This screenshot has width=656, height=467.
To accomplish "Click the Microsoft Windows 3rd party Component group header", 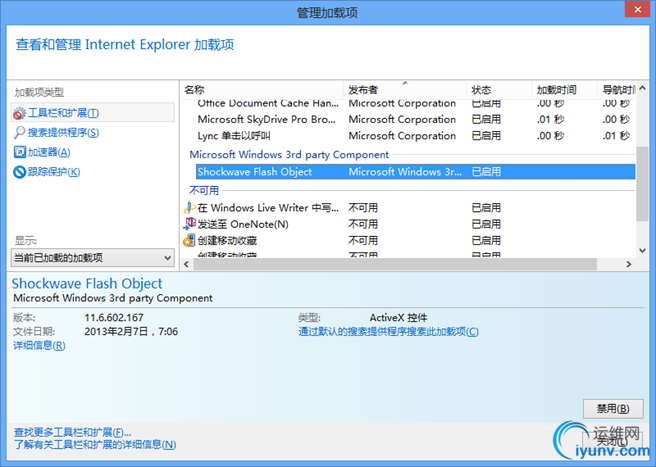I will (x=289, y=154).
